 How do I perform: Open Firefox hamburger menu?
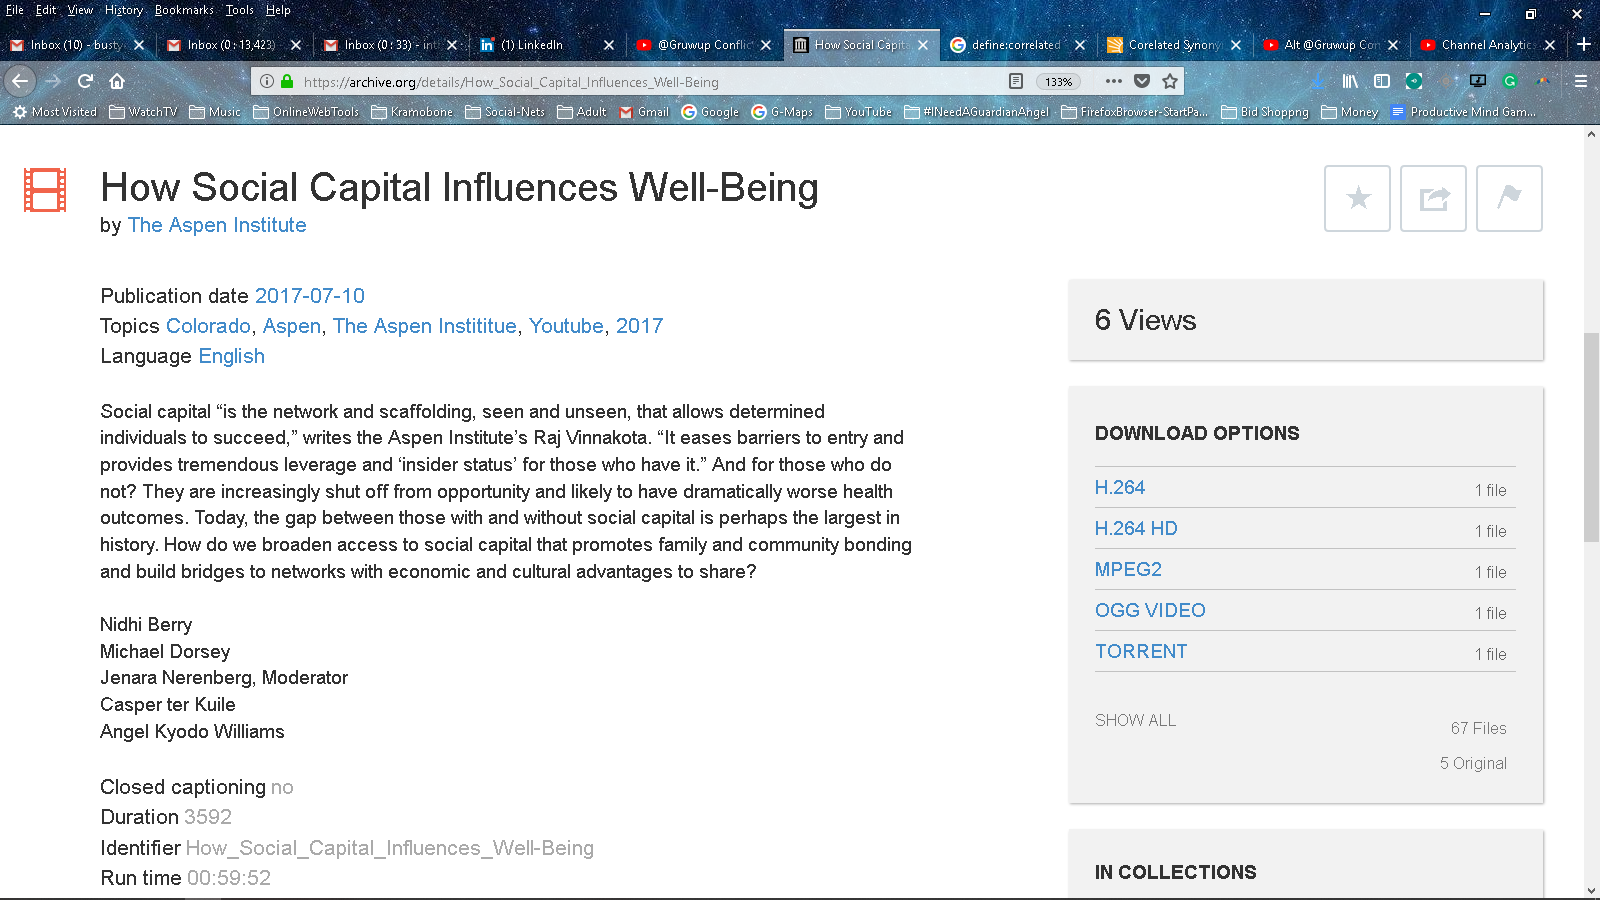click(x=1581, y=81)
